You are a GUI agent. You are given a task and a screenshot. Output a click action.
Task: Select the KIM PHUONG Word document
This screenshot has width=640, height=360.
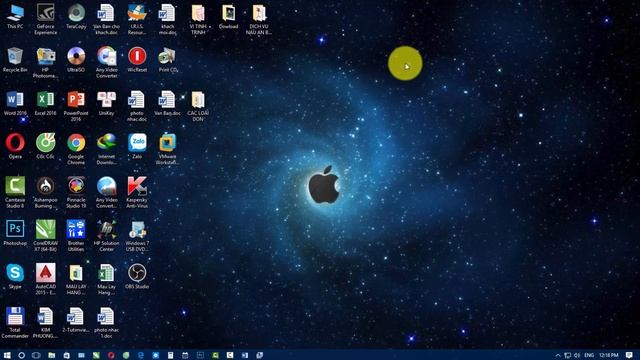pos(45,322)
